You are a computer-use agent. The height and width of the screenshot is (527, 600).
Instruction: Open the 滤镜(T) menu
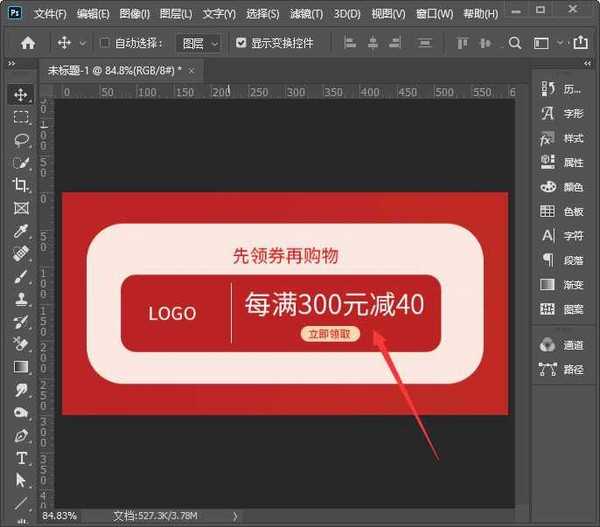[306, 14]
